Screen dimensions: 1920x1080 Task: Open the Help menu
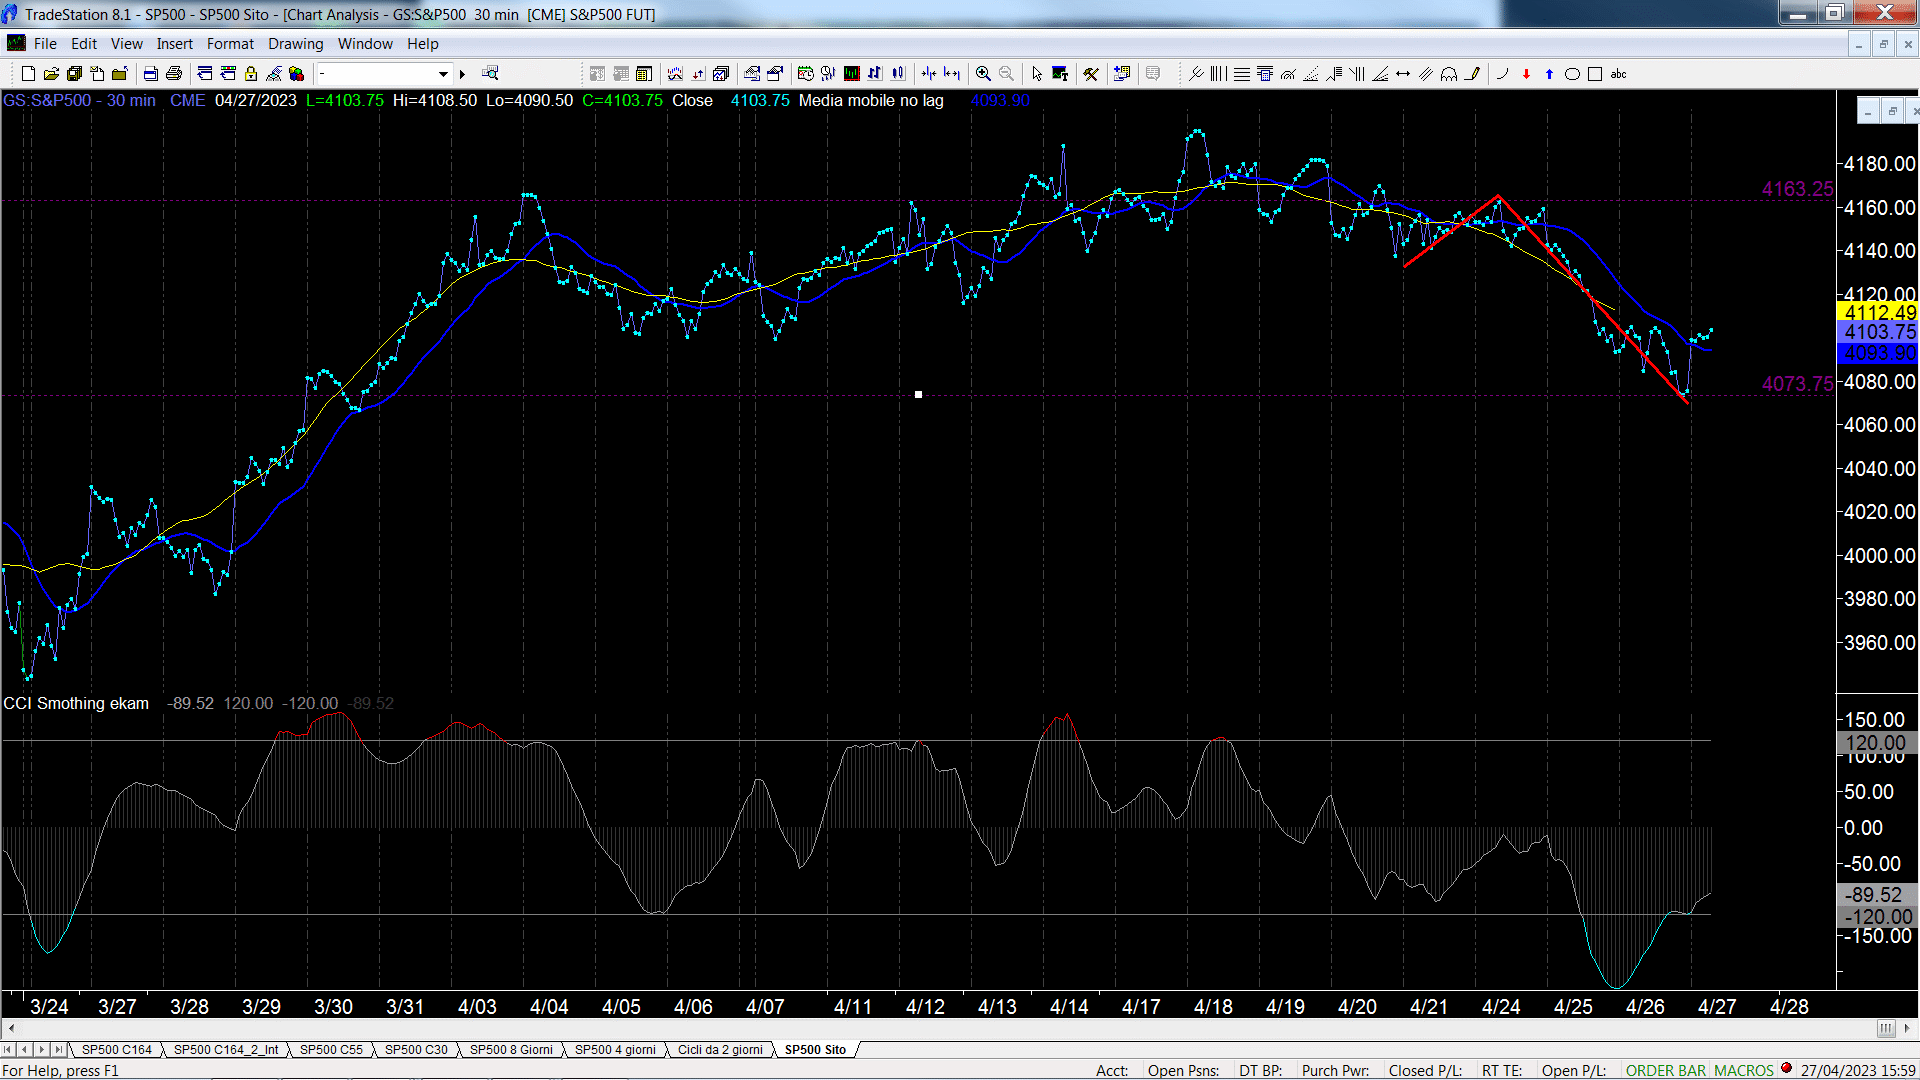pos(423,44)
